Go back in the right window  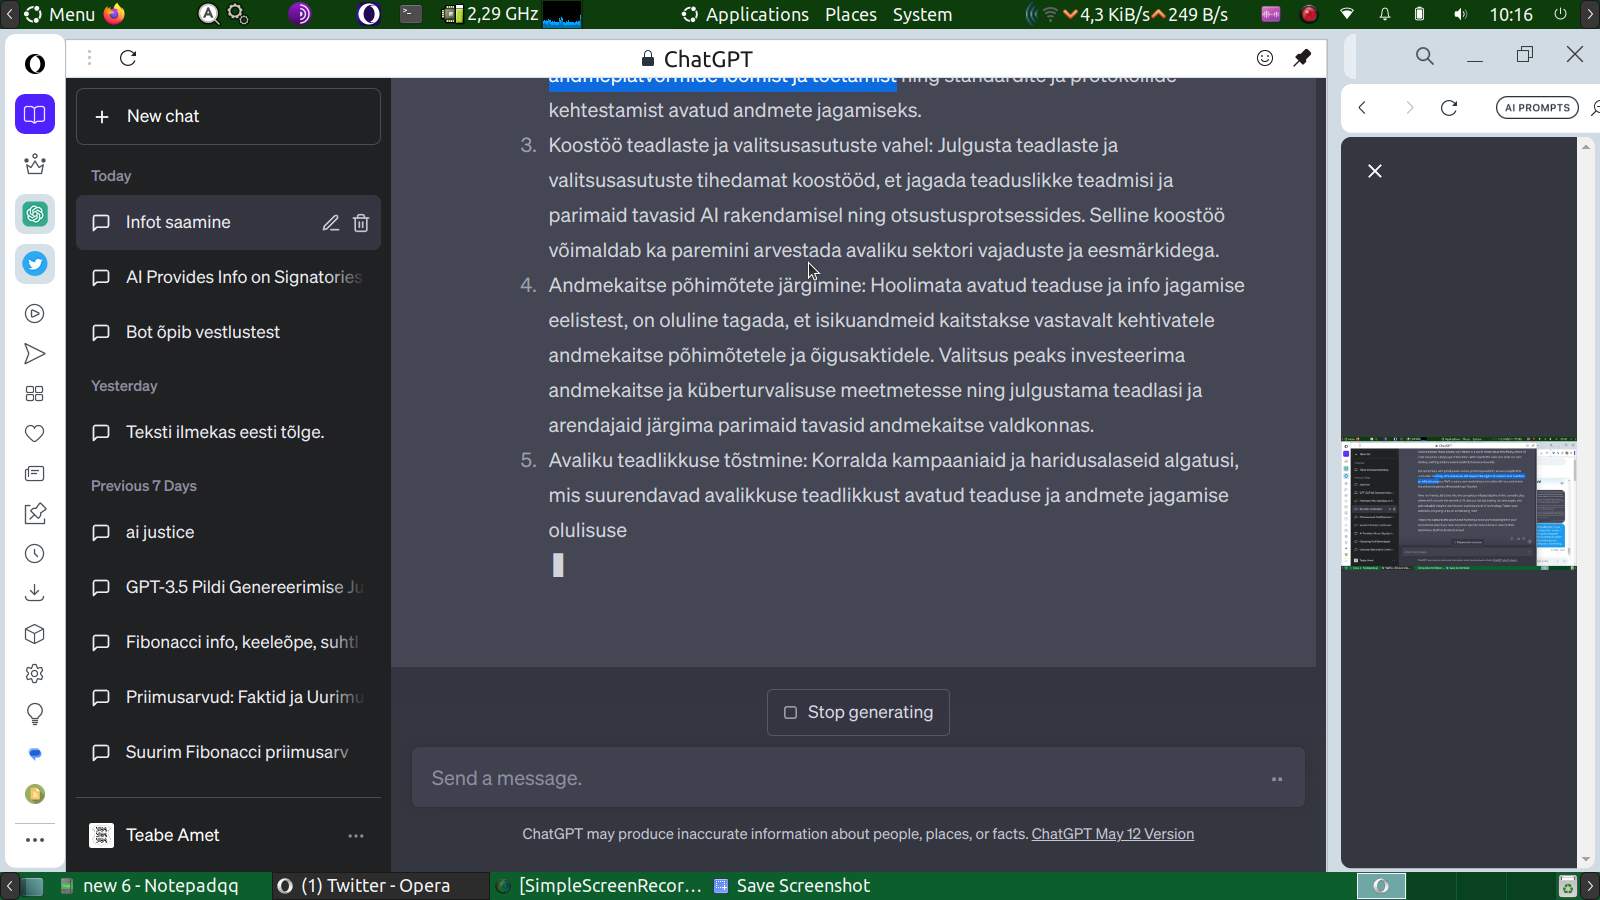click(1362, 108)
